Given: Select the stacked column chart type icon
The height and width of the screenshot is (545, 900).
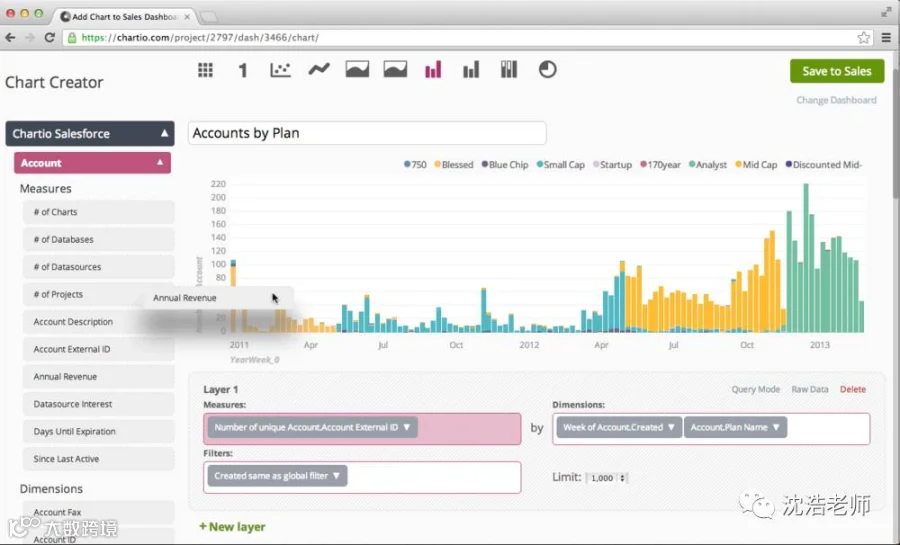Looking at the screenshot, I should pos(509,69).
